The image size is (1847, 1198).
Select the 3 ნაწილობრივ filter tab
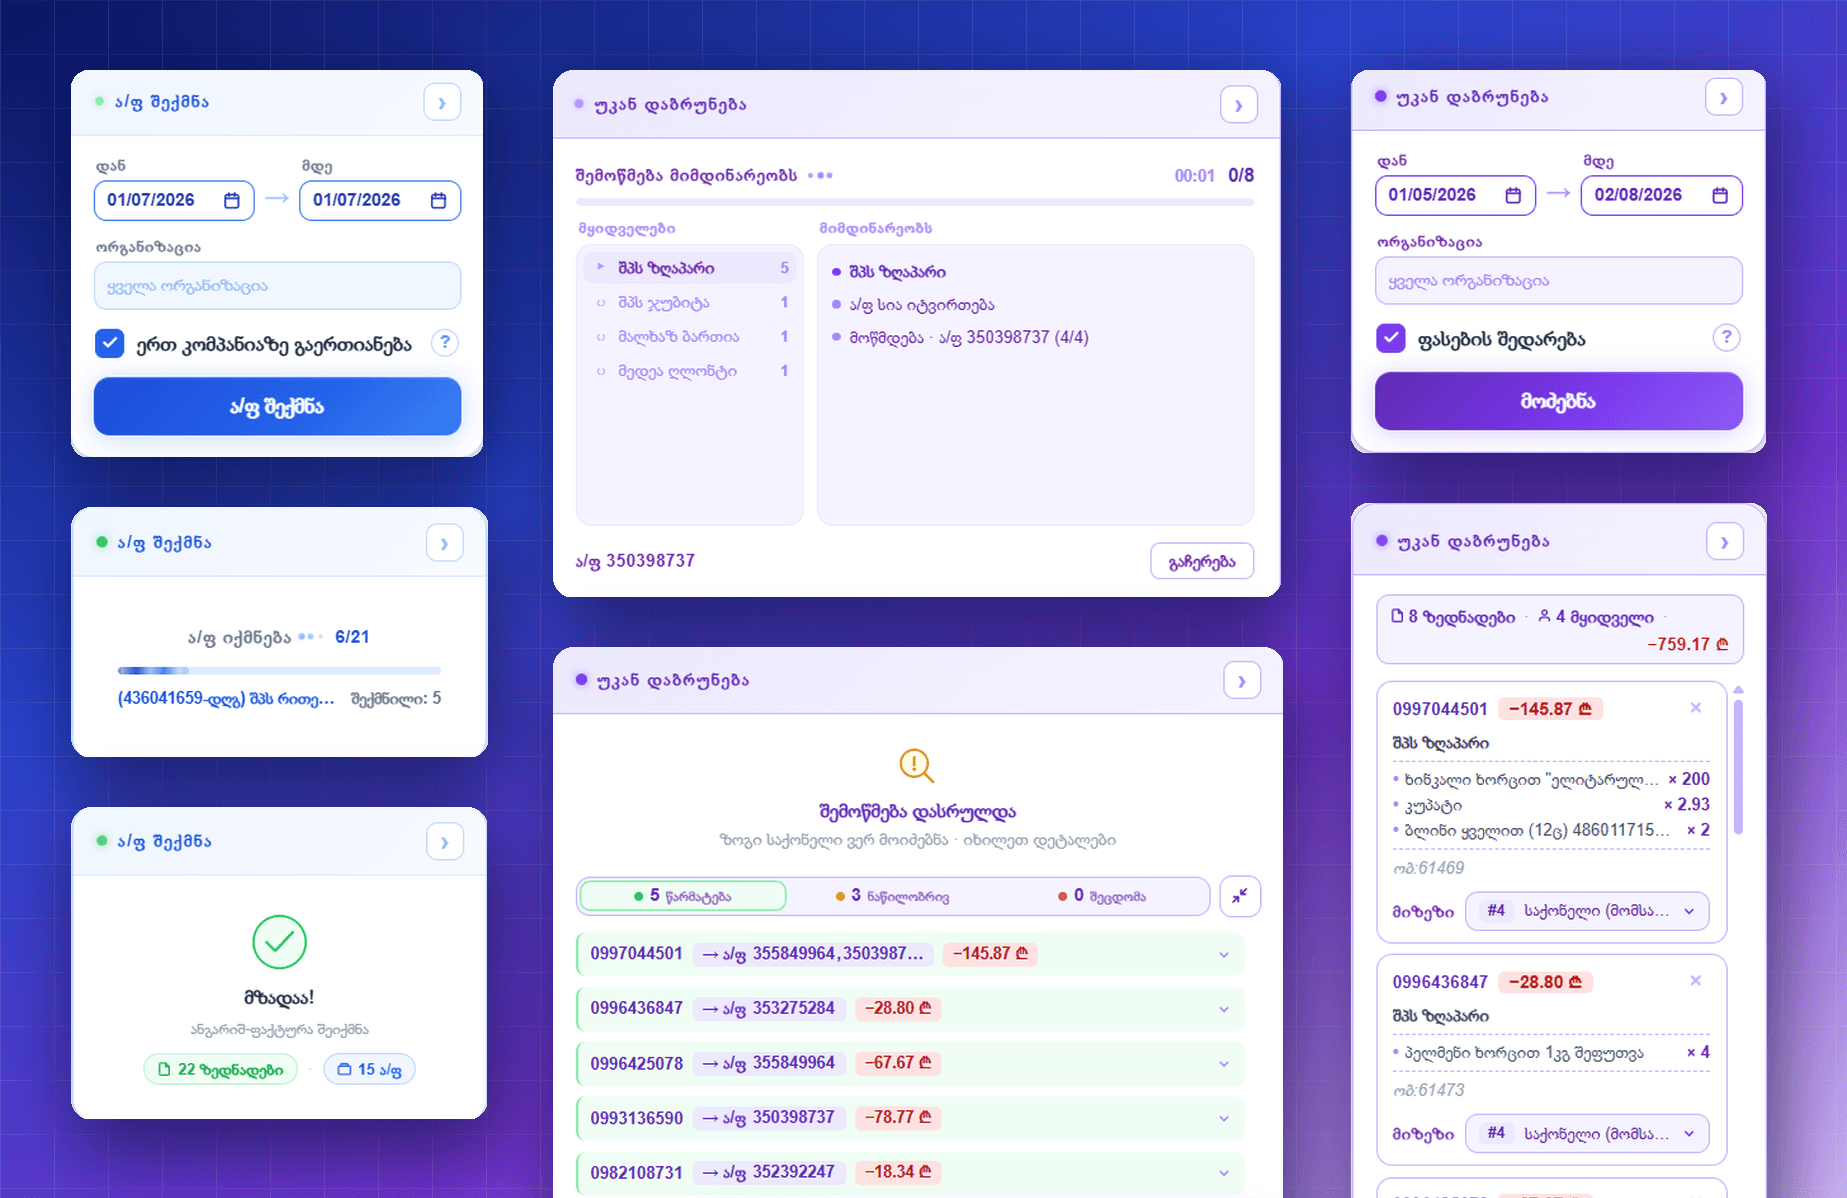click(x=892, y=896)
